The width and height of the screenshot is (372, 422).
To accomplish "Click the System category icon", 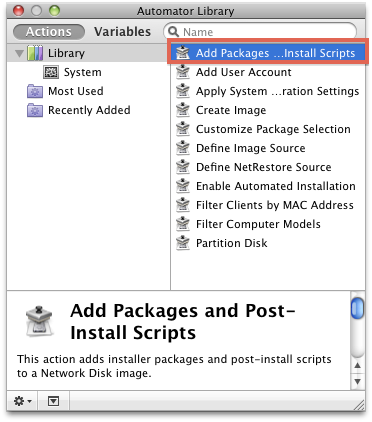I will pyautogui.click(x=51, y=72).
